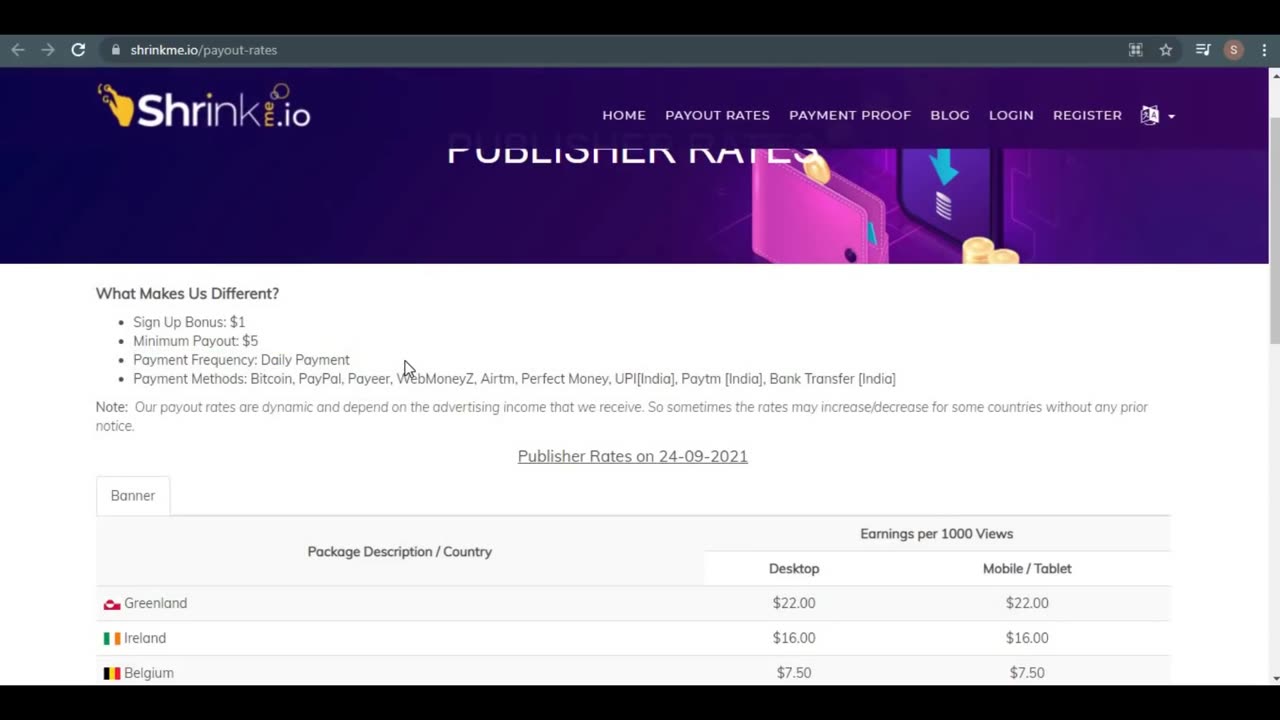1280x720 pixels.
Task: Click 'Minimum Payout: $5' list item
Action: (195, 341)
